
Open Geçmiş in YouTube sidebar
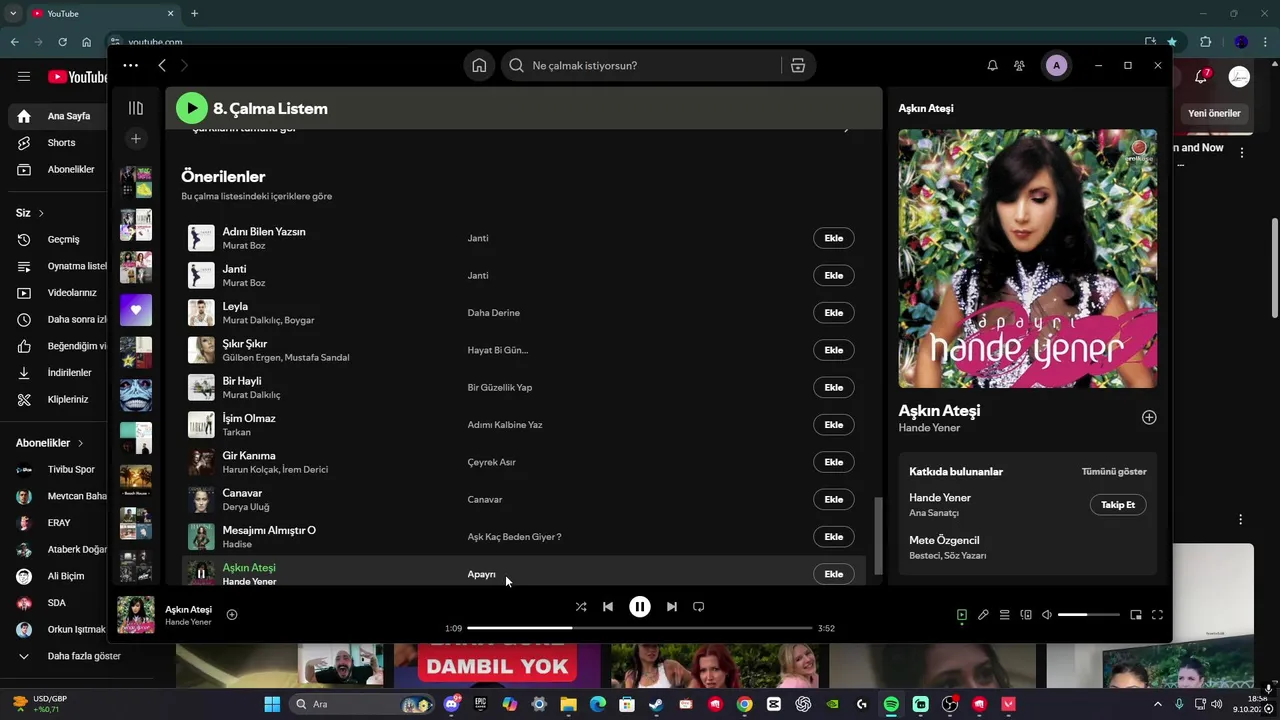click(55, 240)
